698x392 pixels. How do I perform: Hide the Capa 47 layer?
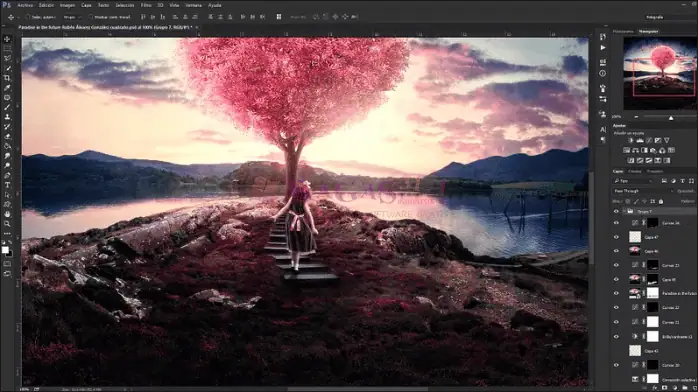pyautogui.click(x=617, y=237)
